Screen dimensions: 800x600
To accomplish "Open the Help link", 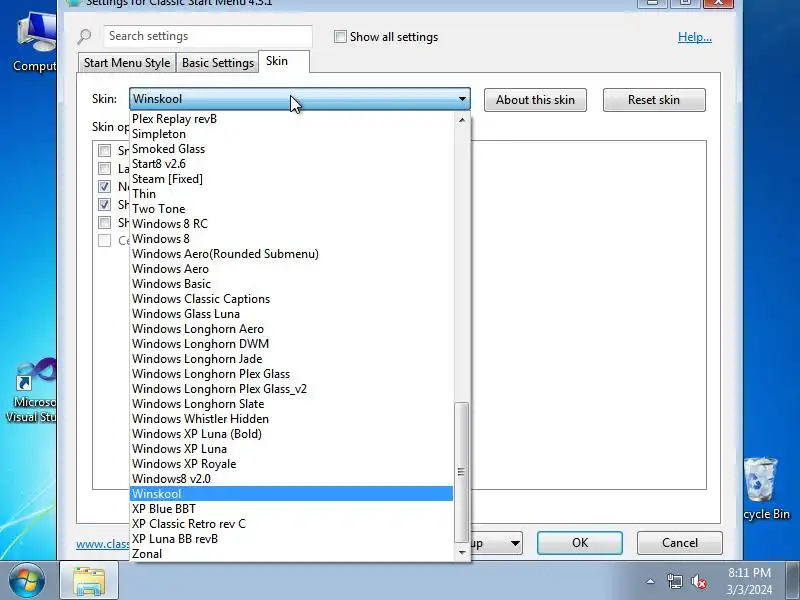I will tap(694, 37).
